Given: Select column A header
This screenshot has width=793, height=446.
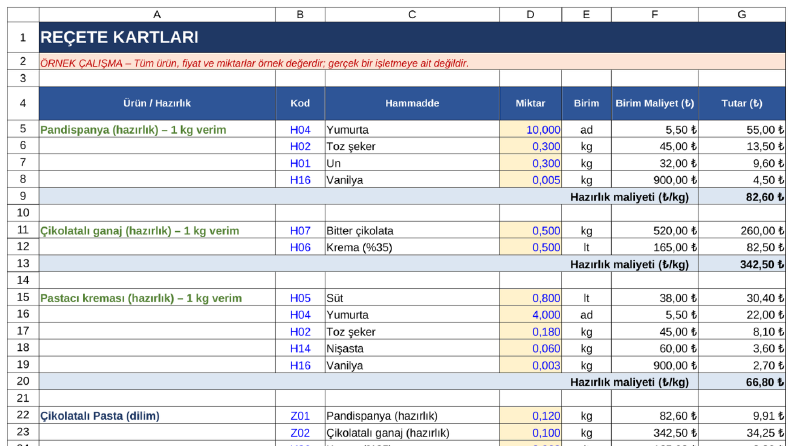Looking at the screenshot, I should point(157,15).
